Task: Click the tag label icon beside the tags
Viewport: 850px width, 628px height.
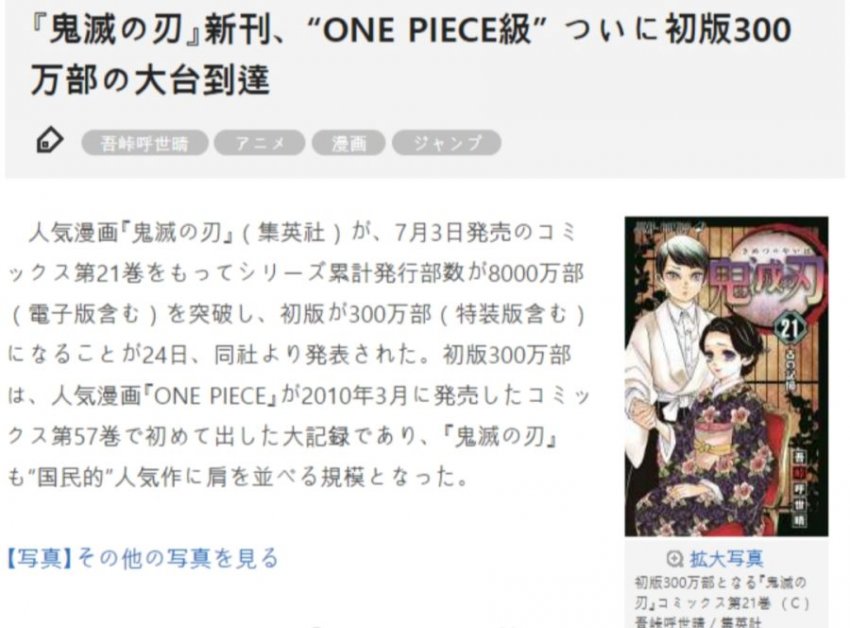Action: (x=49, y=141)
